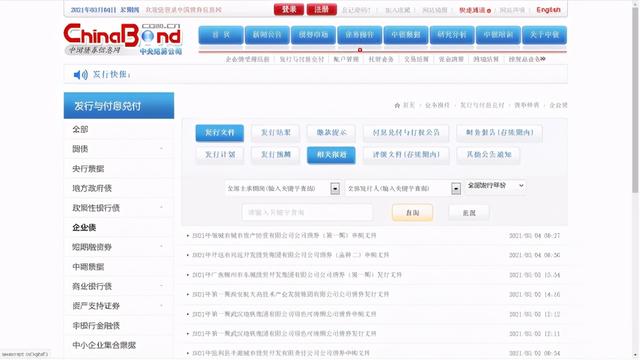Switch to the 发行结果 tab

(276, 133)
